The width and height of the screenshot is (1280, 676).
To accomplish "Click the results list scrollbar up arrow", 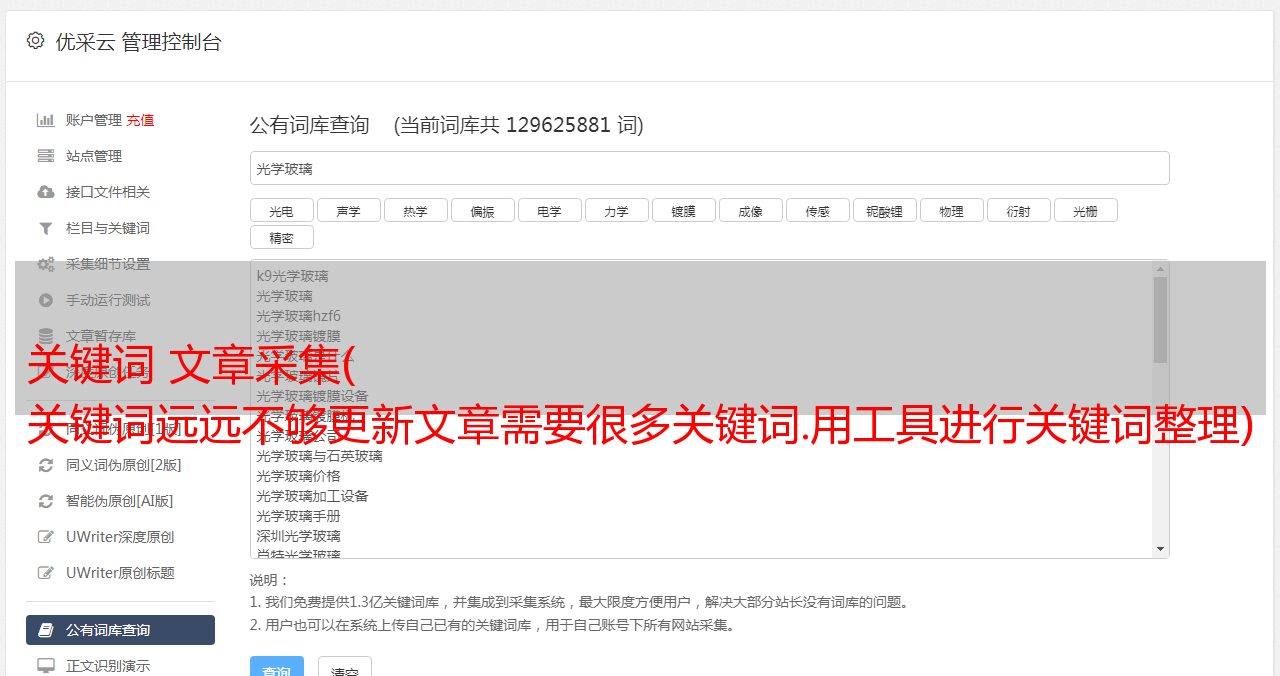I will click(1160, 268).
